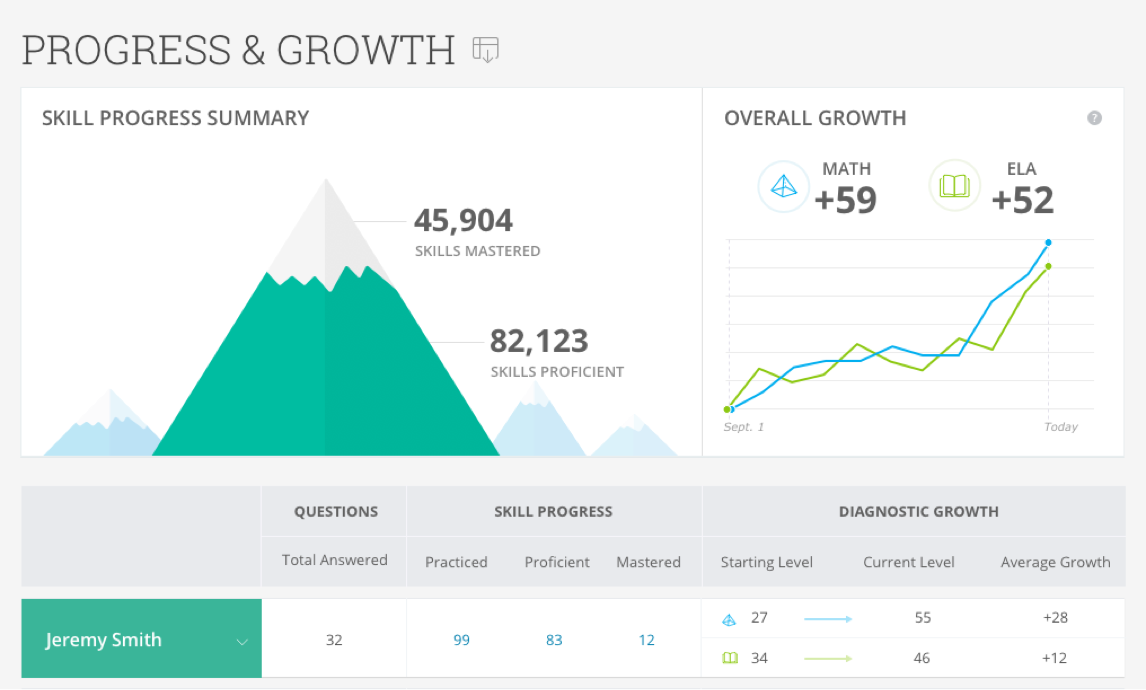Click the math icon in Jeremy's growth row
The width and height of the screenshot is (1146, 690).
(730, 618)
